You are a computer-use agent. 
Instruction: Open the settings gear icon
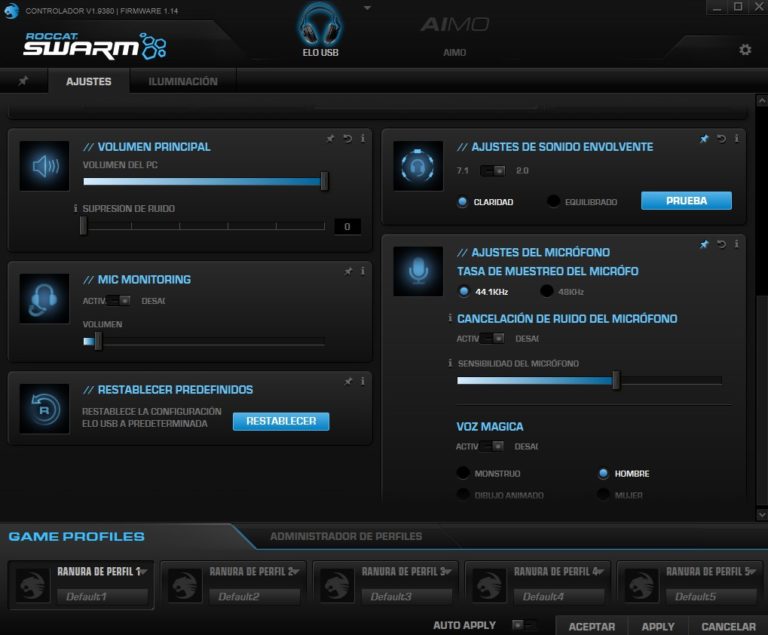745,50
